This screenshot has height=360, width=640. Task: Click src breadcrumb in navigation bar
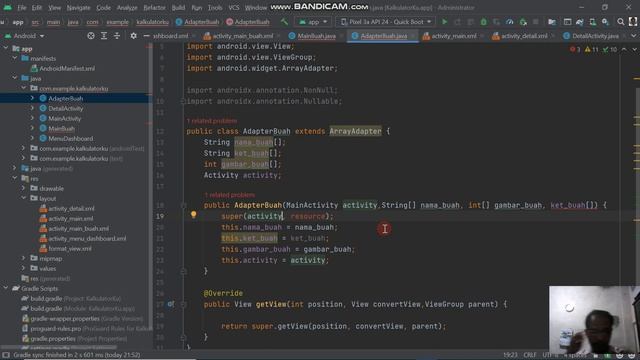[x=36, y=22]
